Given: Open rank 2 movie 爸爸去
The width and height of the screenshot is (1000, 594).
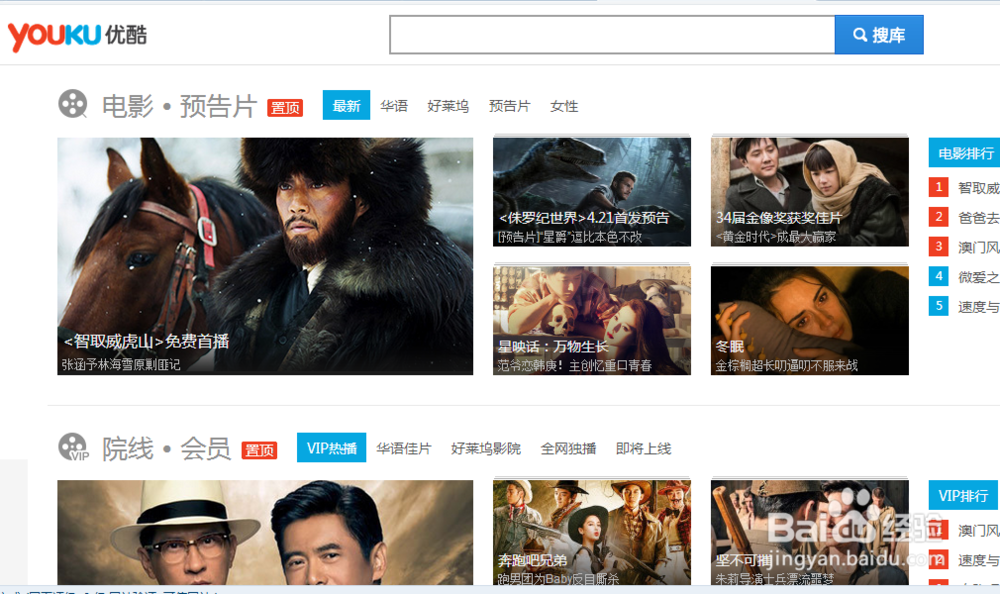Looking at the screenshot, I should coord(978,218).
